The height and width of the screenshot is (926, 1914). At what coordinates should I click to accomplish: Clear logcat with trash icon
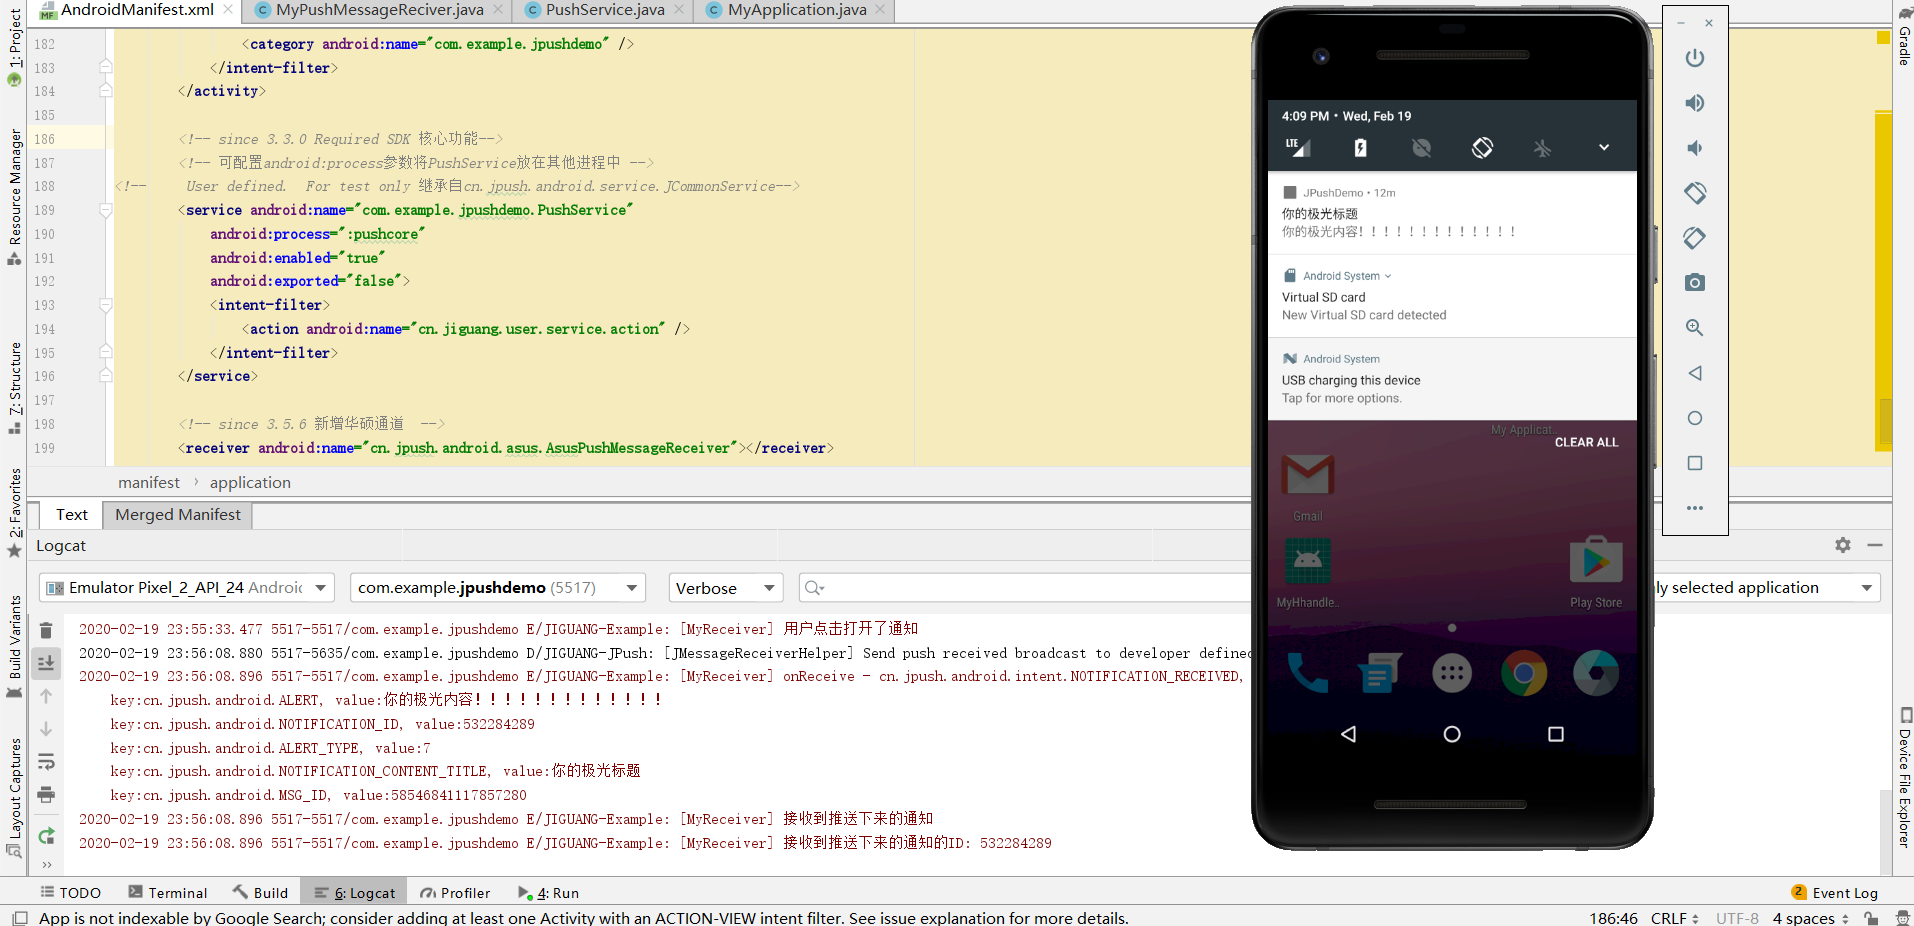coord(46,630)
